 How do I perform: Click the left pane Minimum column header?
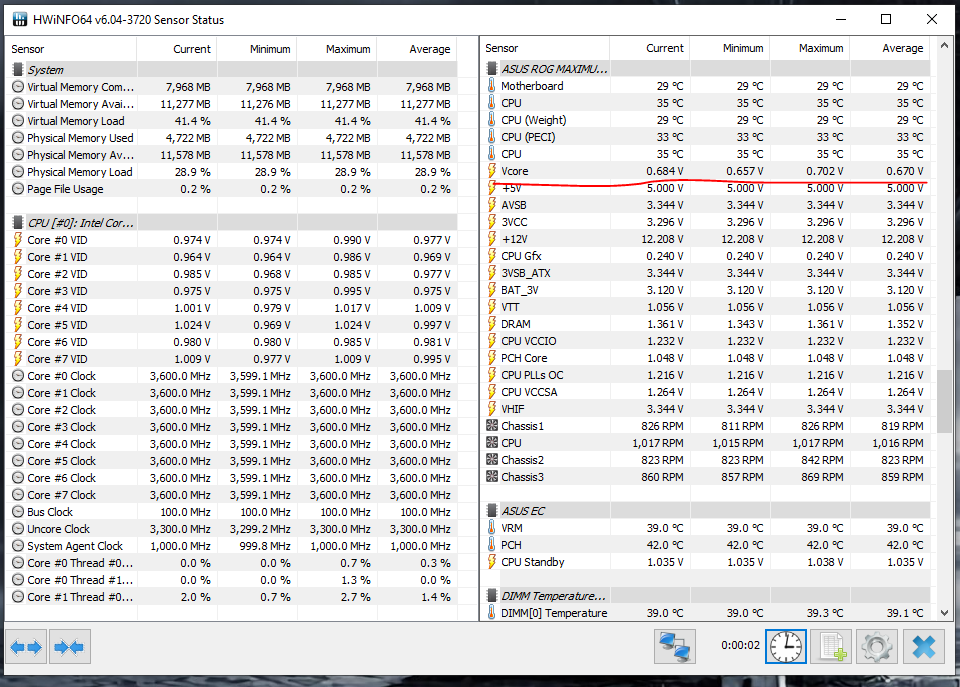[x=257, y=49]
